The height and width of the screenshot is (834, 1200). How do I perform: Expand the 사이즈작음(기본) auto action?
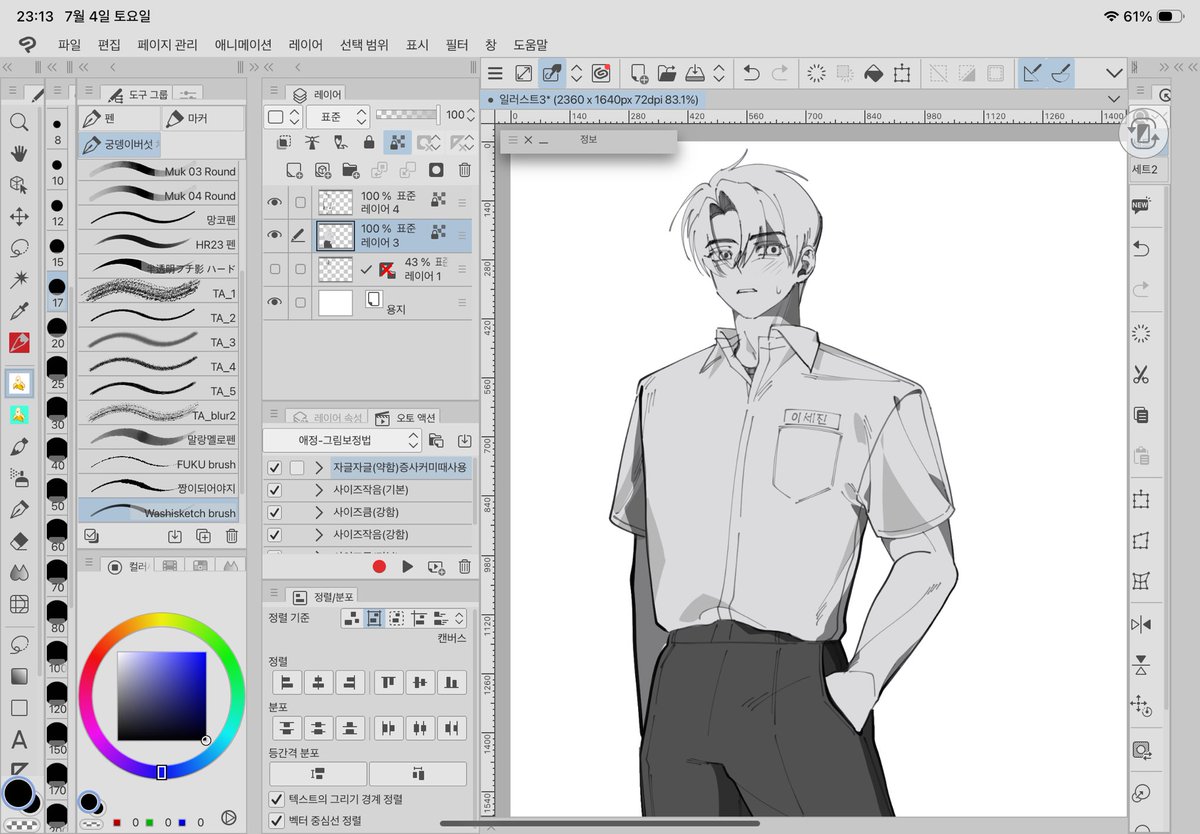[319, 490]
